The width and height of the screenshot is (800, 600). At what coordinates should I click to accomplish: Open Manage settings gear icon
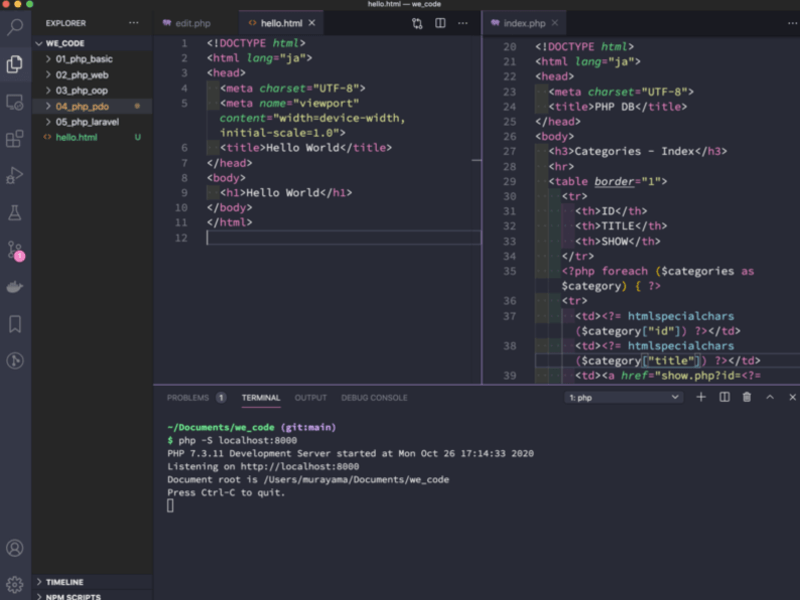point(15,584)
